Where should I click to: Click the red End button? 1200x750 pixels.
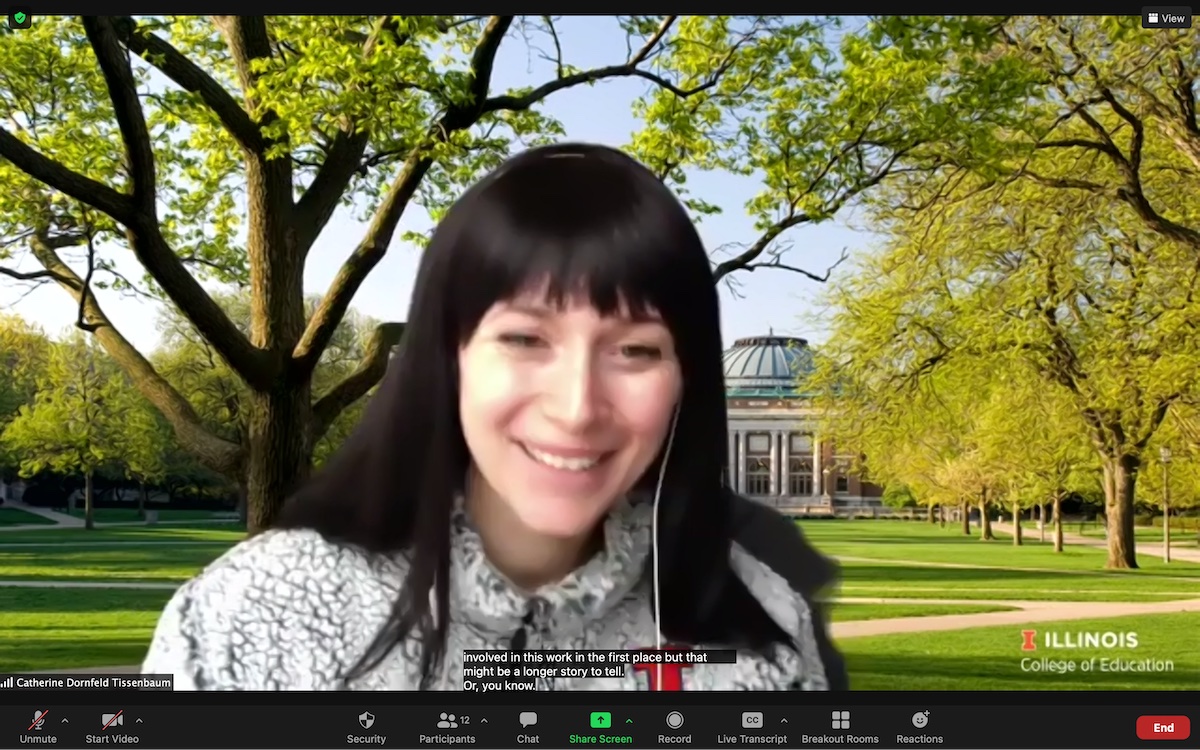click(1163, 727)
